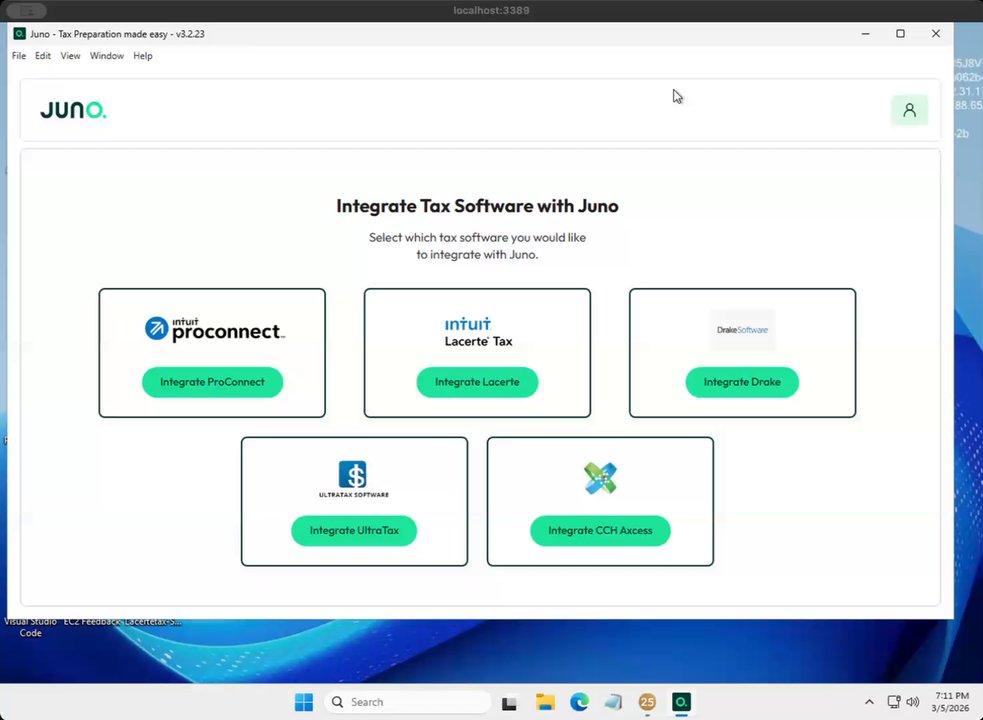Select the Juno app on the taskbar

tap(681, 702)
